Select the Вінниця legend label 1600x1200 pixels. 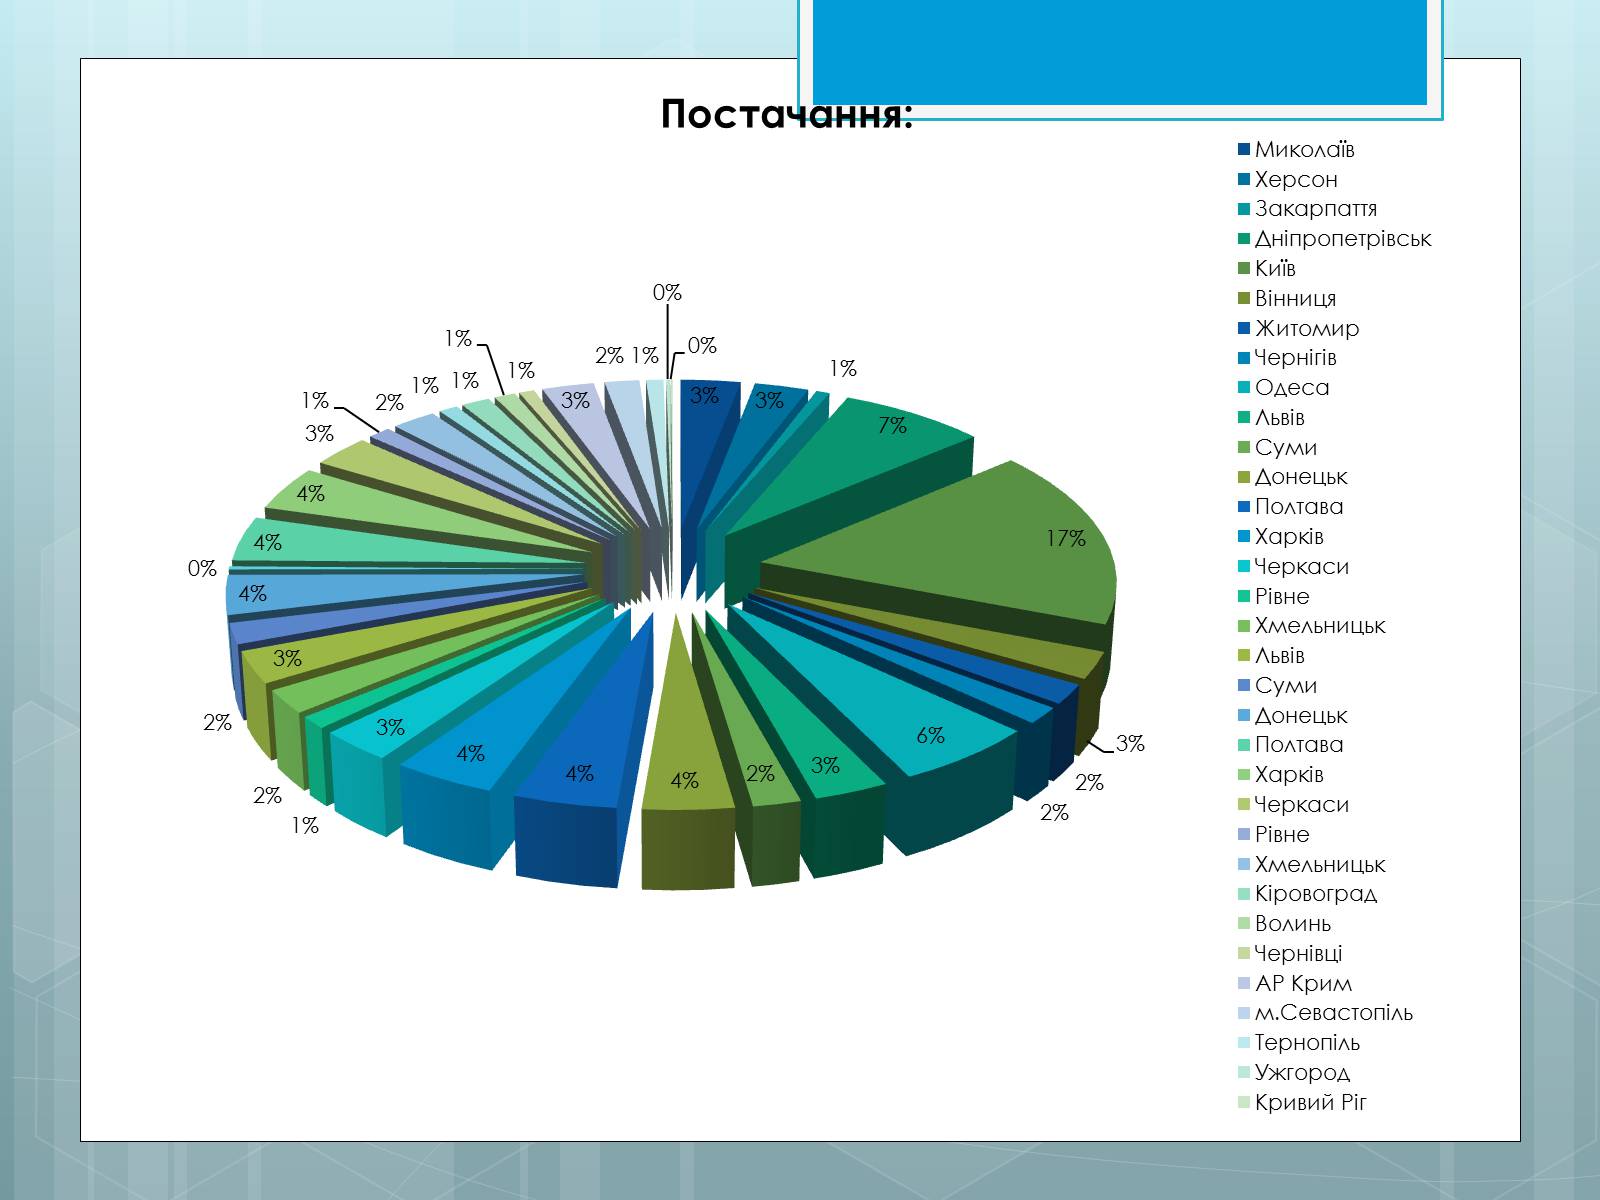tap(1295, 299)
